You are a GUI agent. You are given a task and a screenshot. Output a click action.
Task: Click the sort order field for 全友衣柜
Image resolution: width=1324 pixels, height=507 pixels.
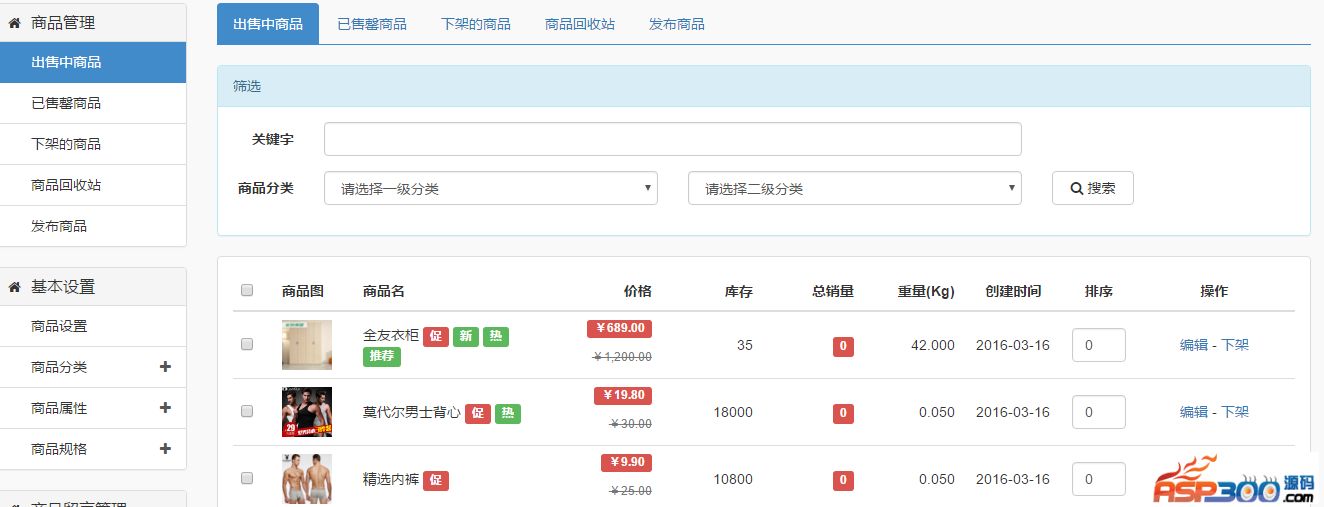tap(1099, 345)
